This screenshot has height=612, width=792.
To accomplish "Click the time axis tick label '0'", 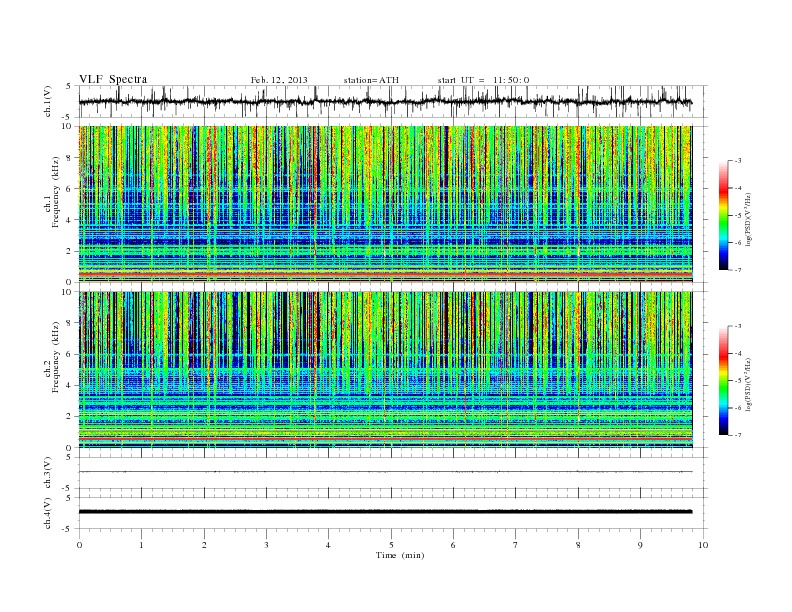I will click(79, 545).
